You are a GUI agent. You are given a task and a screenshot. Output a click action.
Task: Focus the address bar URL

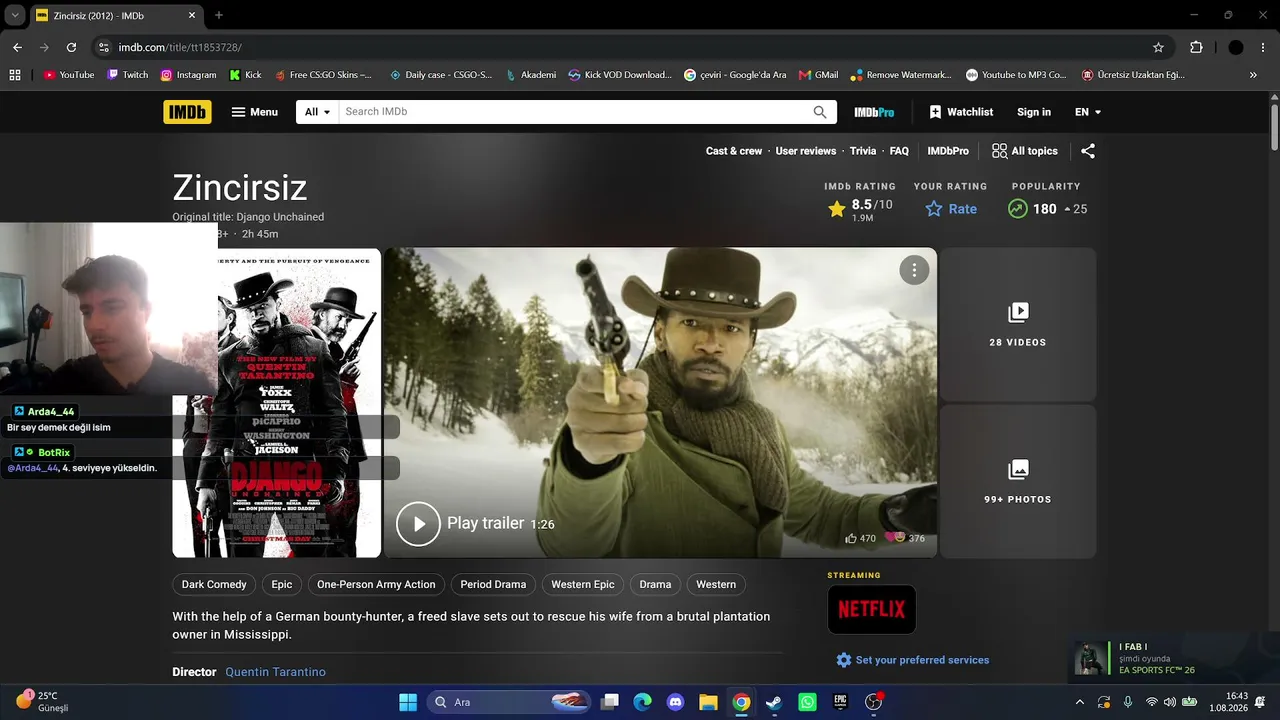point(180,47)
